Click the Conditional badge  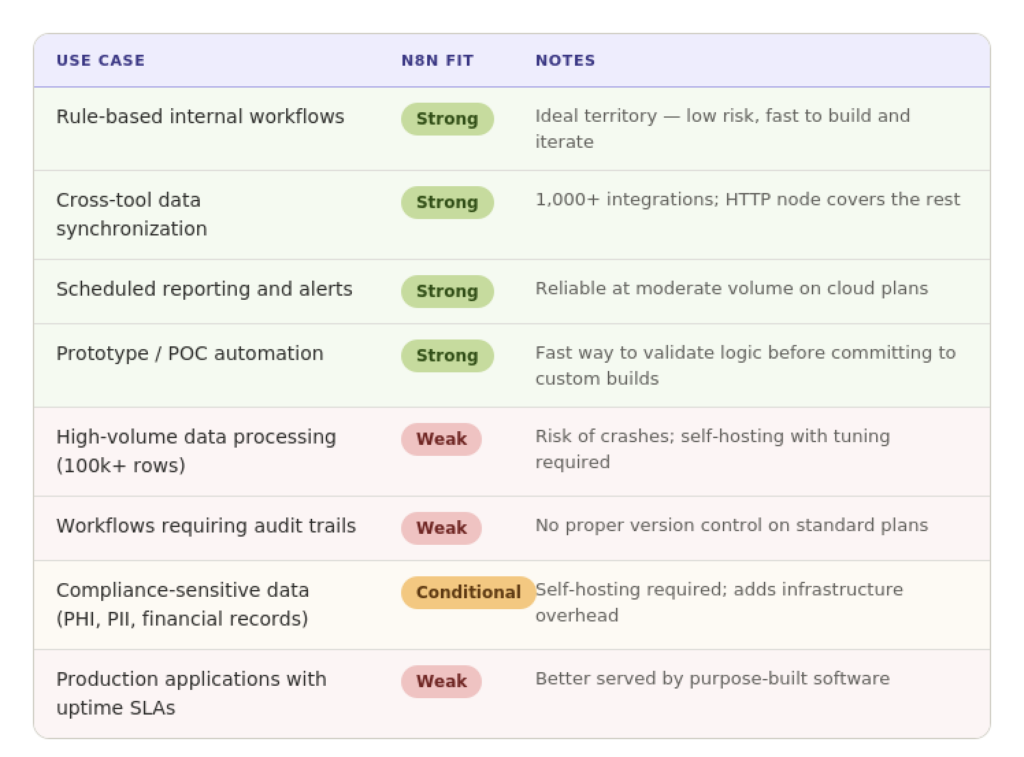click(x=468, y=592)
